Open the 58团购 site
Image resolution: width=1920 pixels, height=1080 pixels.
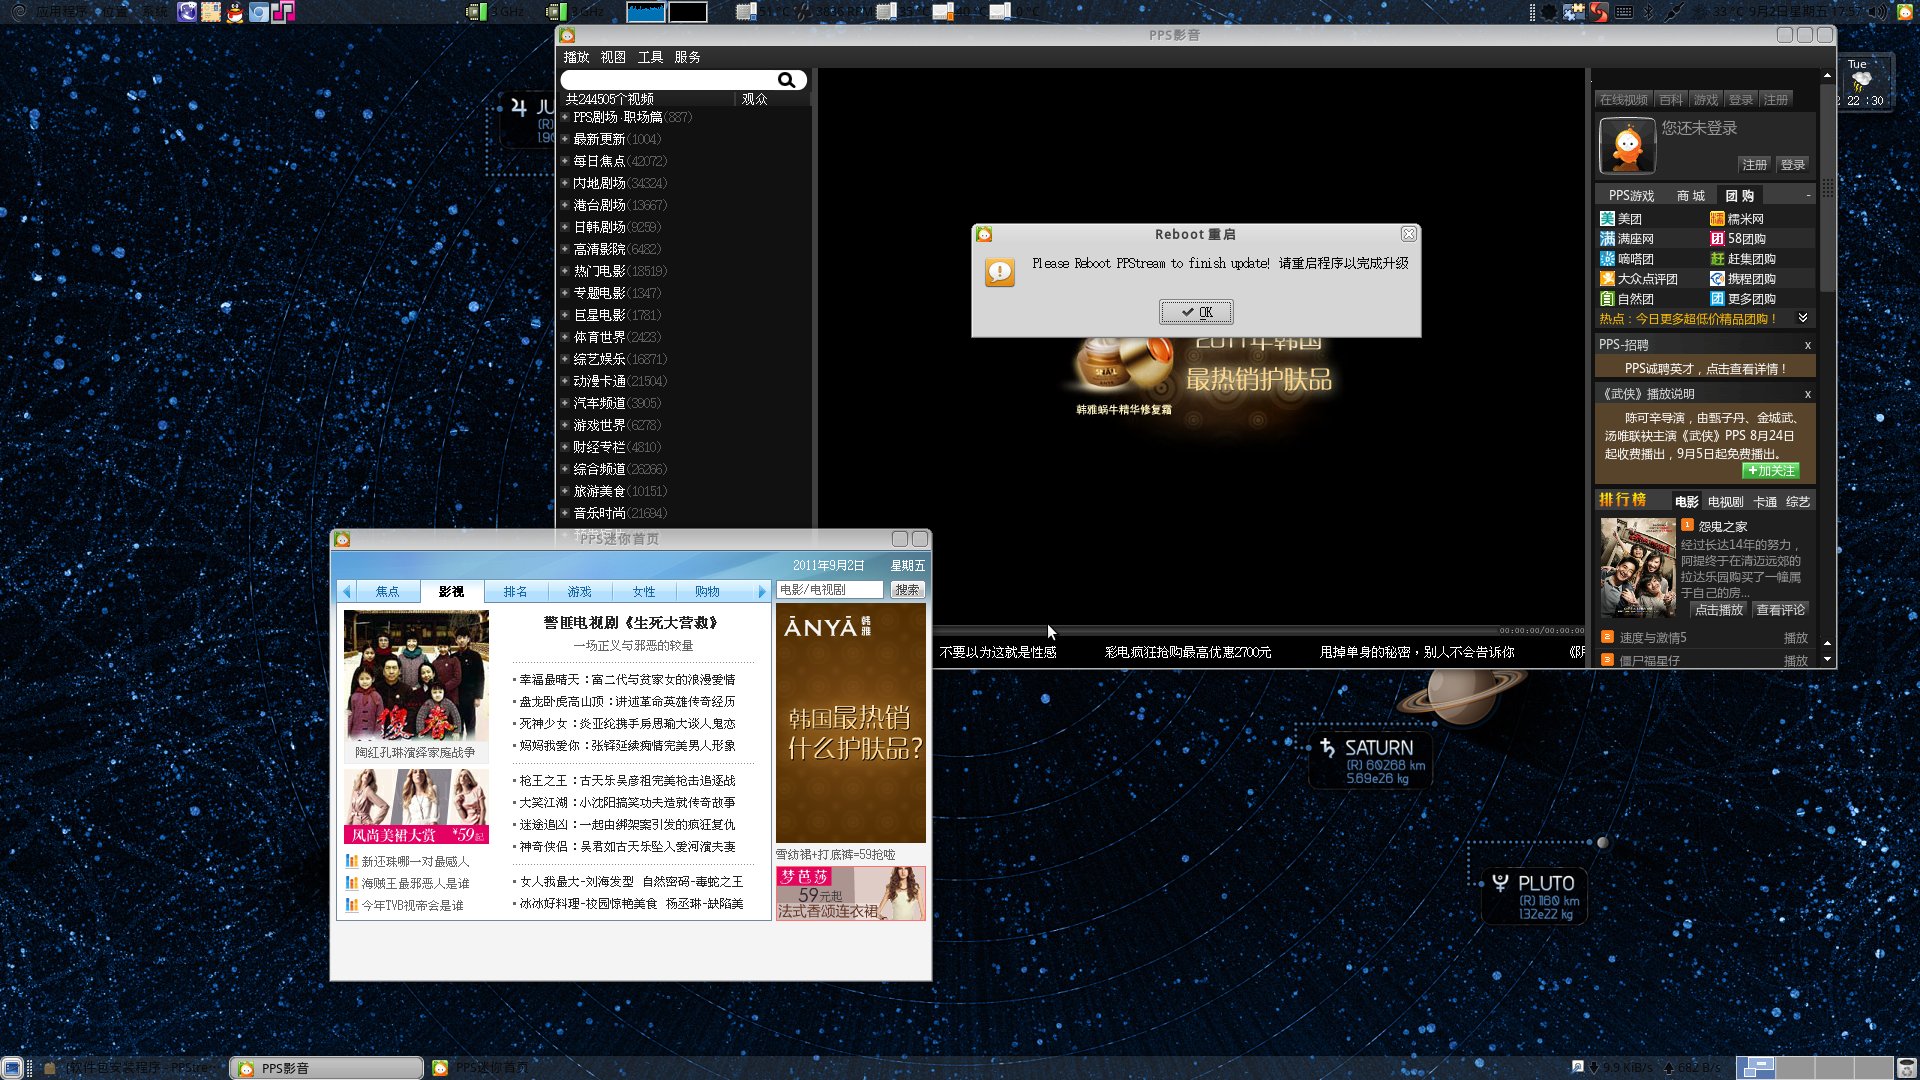[x=1738, y=239]
